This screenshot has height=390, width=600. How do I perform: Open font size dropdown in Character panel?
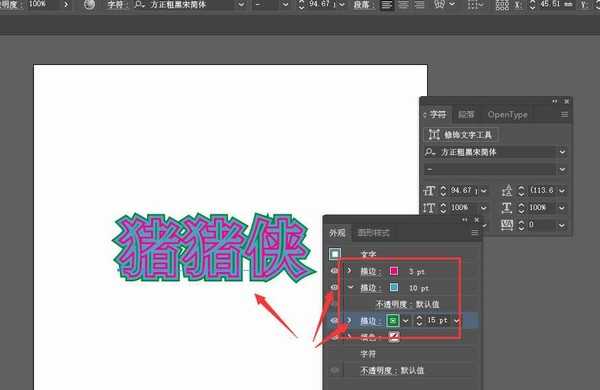pyautogui.click(x=484, y=190)
